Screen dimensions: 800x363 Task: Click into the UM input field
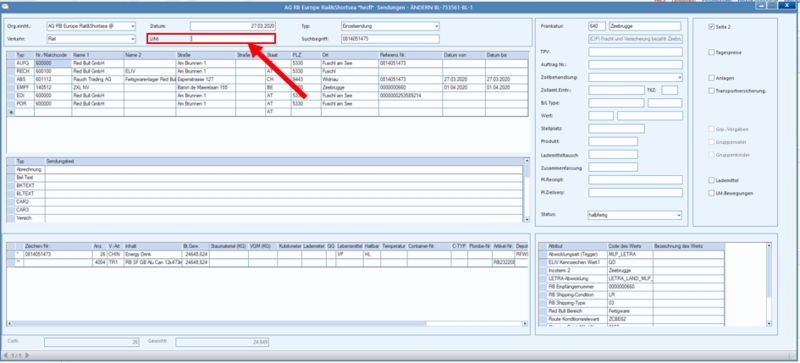pyautogui.click(x=232, y=38)
